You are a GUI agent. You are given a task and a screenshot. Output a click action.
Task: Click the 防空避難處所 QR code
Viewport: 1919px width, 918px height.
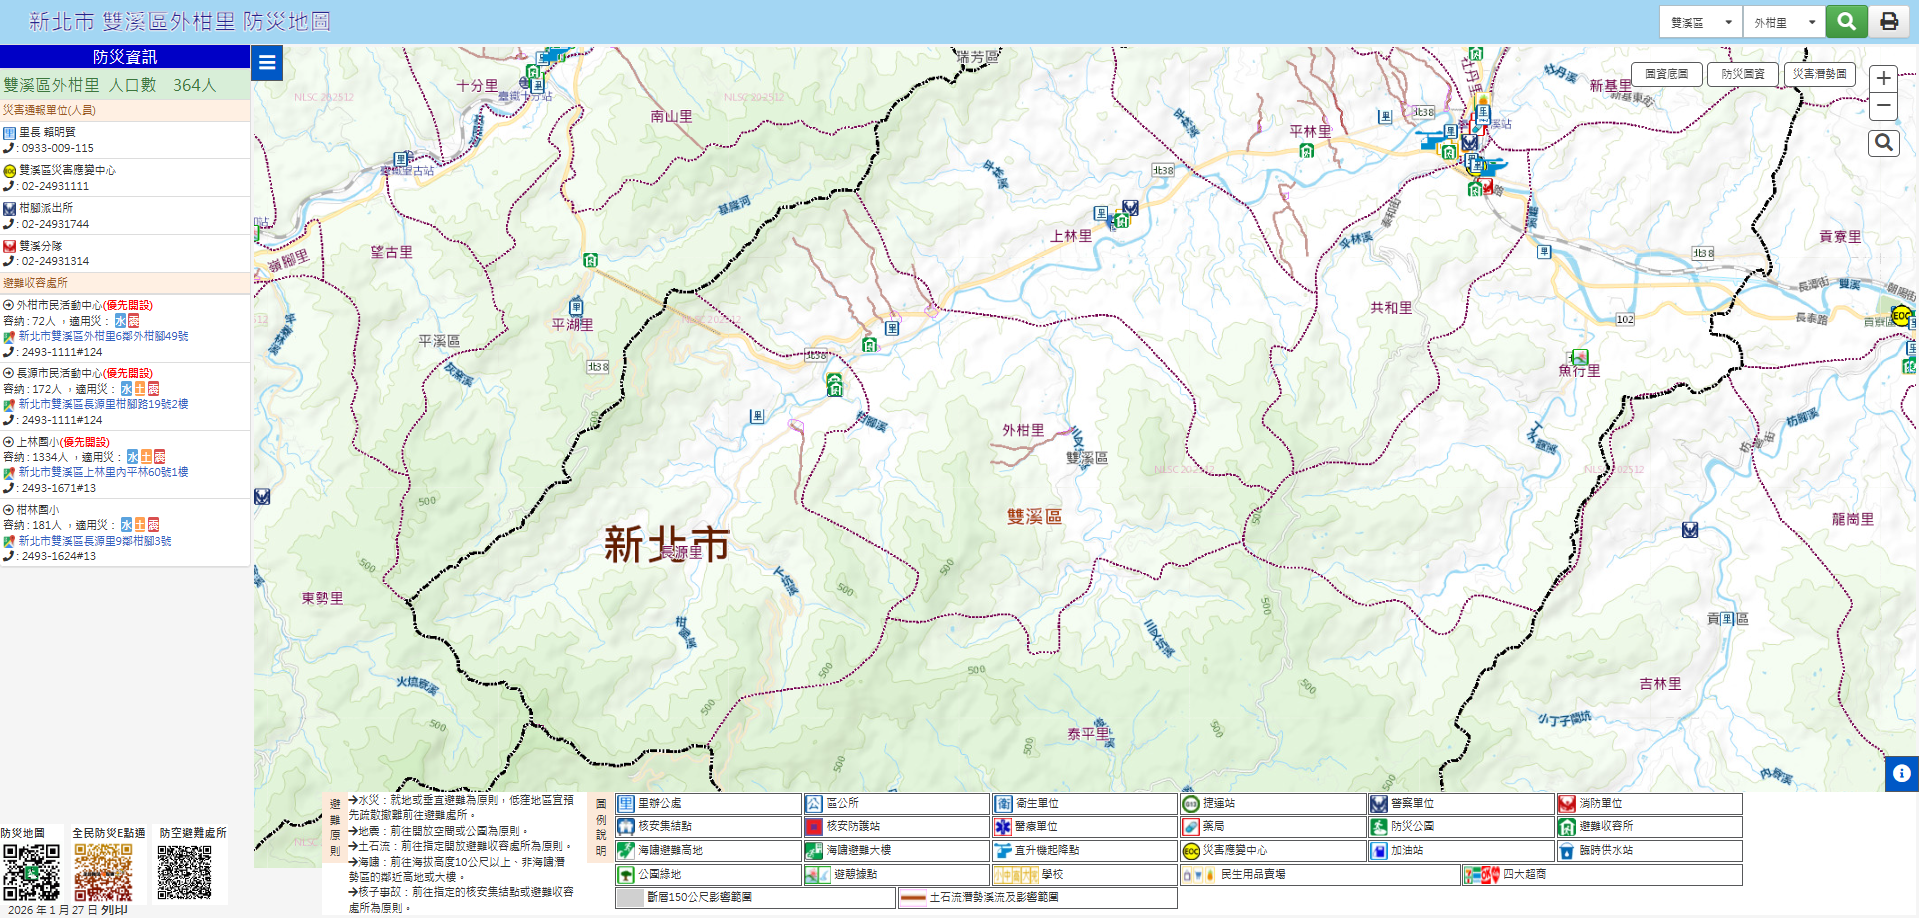click(185, 873)
